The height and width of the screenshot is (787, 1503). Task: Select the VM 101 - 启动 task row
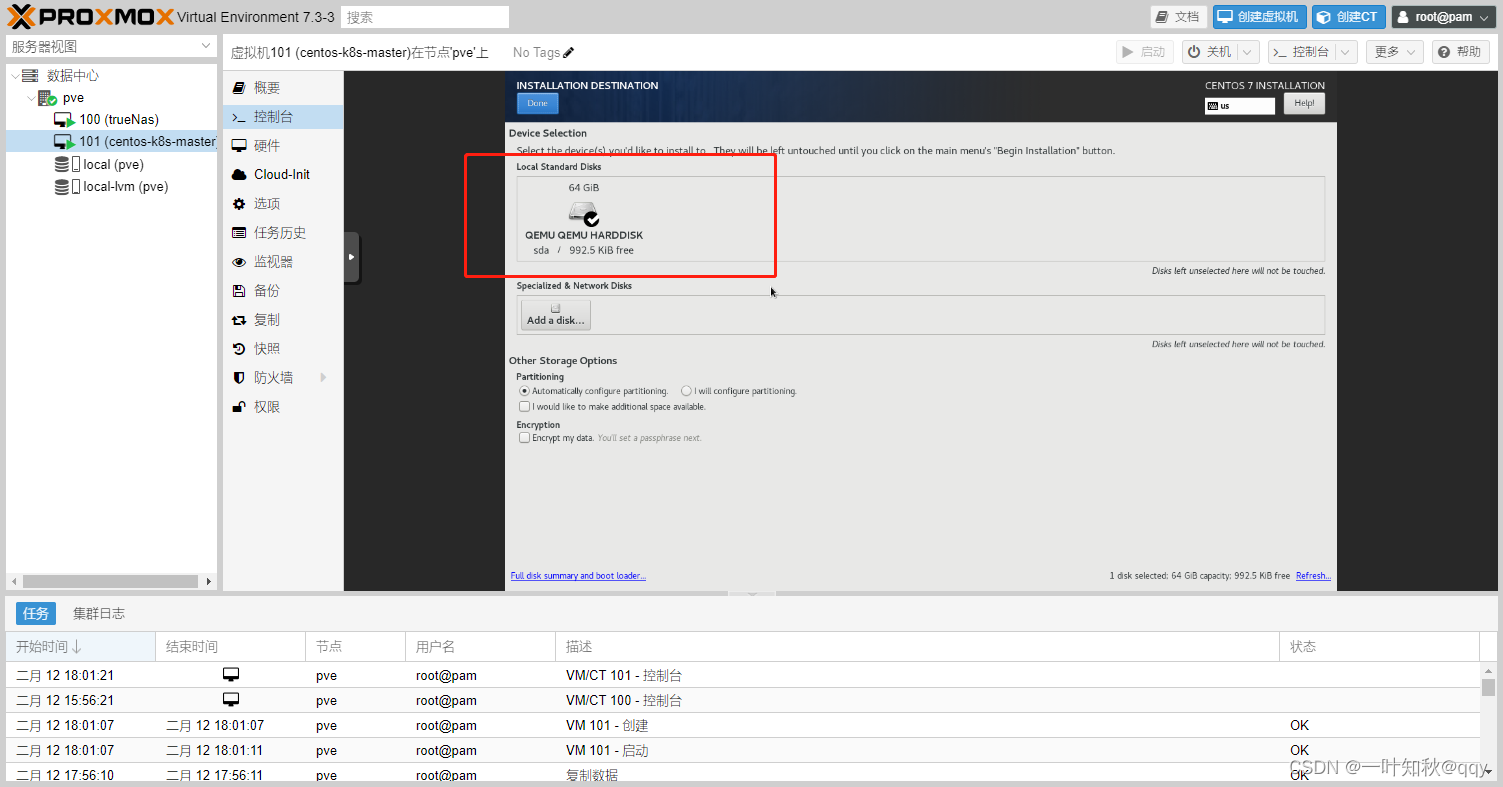pyautogui.click(x=743, y=750)
